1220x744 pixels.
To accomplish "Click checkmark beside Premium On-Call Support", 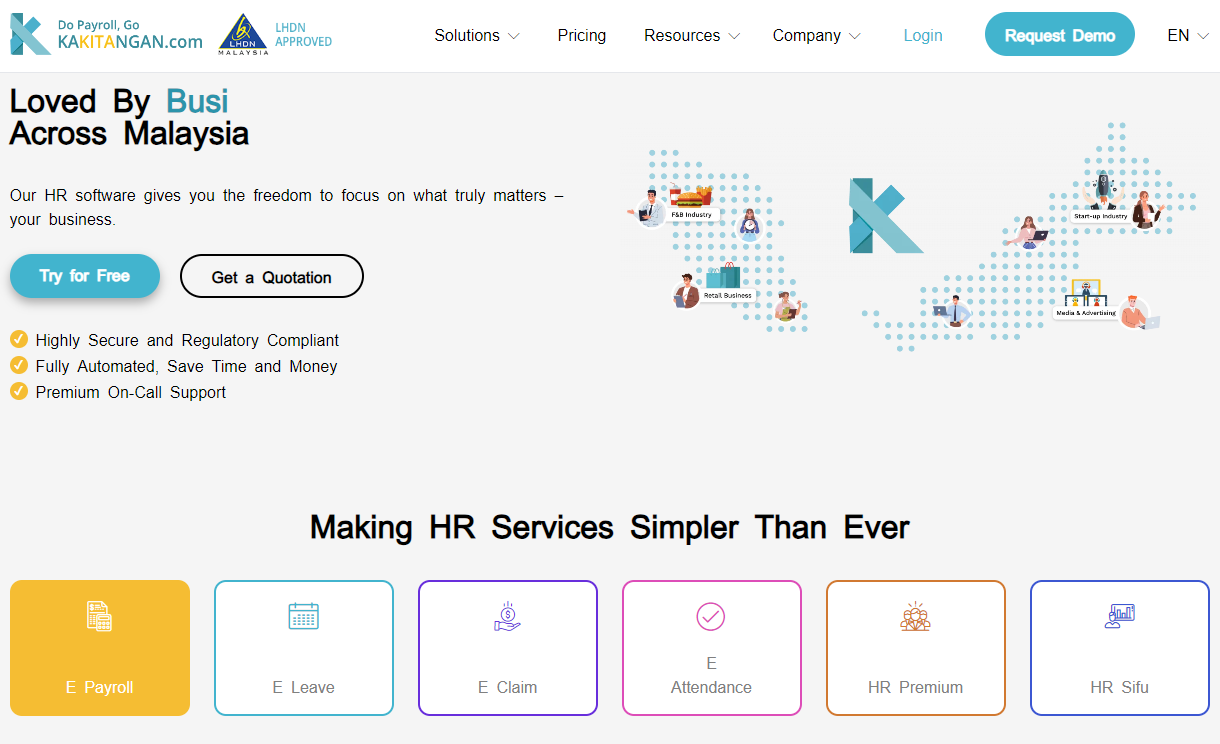I will coord(18,391).
